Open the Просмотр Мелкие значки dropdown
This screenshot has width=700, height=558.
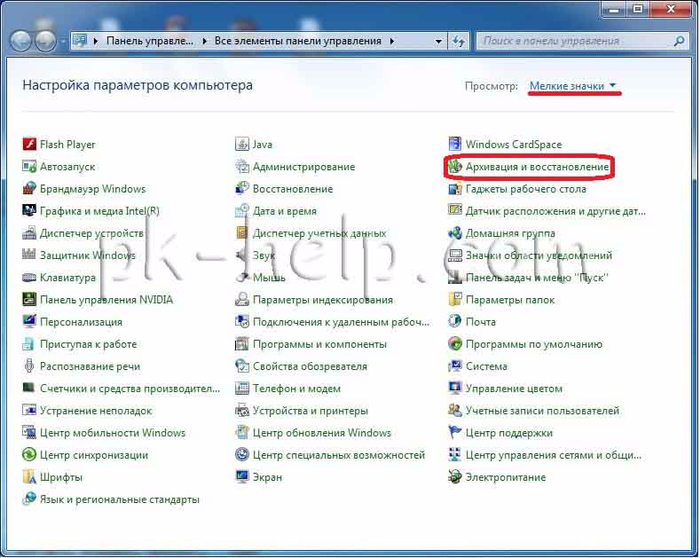pyautogui.click(x=573, y=87)
